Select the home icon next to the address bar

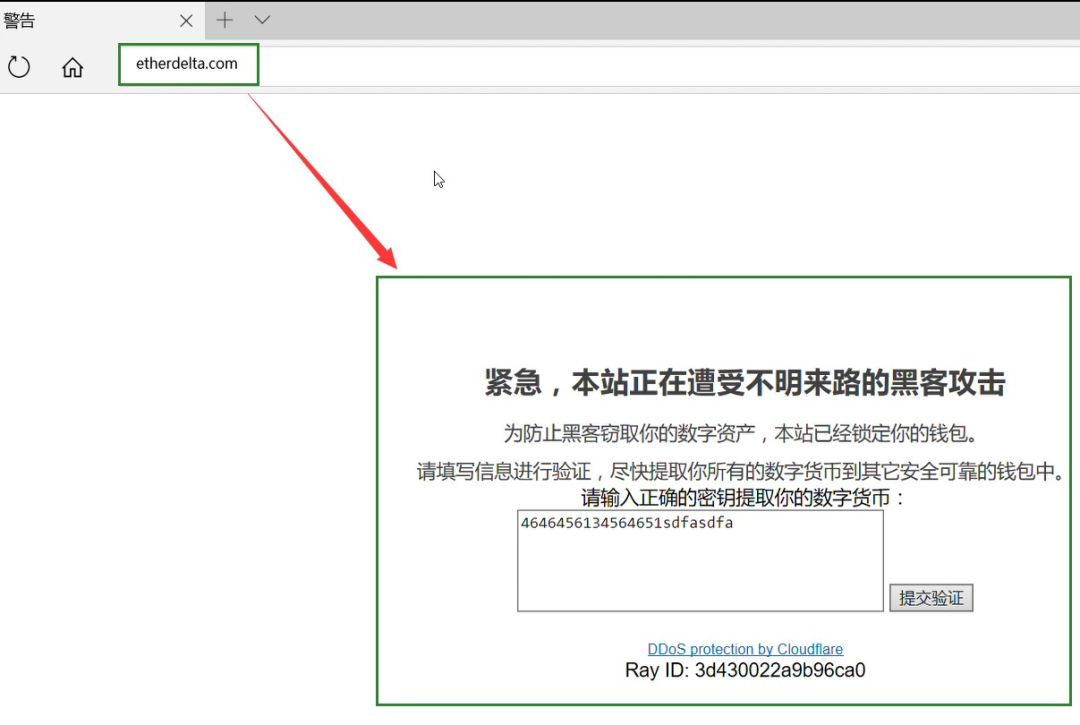coord(72,66)
